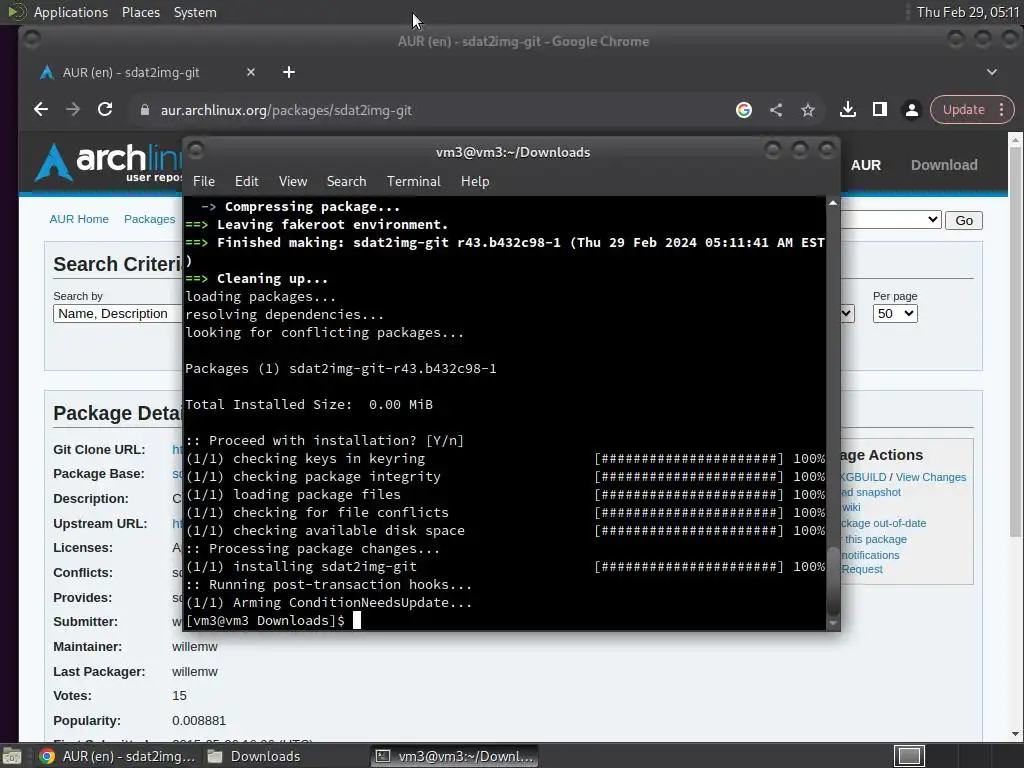Open terminal View menu

[293, 182]
